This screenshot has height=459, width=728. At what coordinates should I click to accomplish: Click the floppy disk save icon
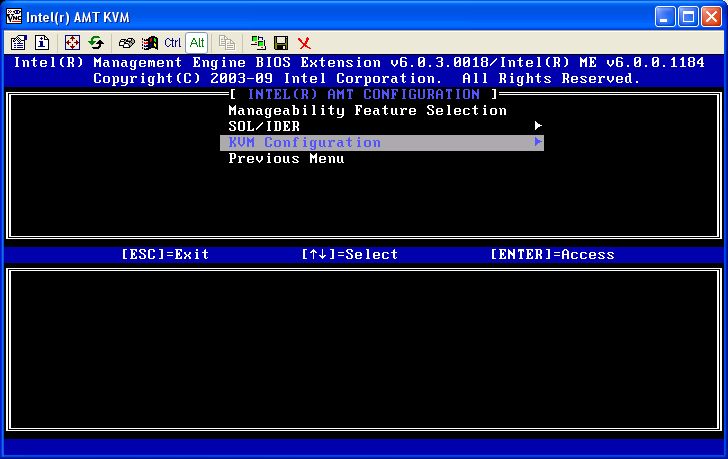(x=281, y=43)
